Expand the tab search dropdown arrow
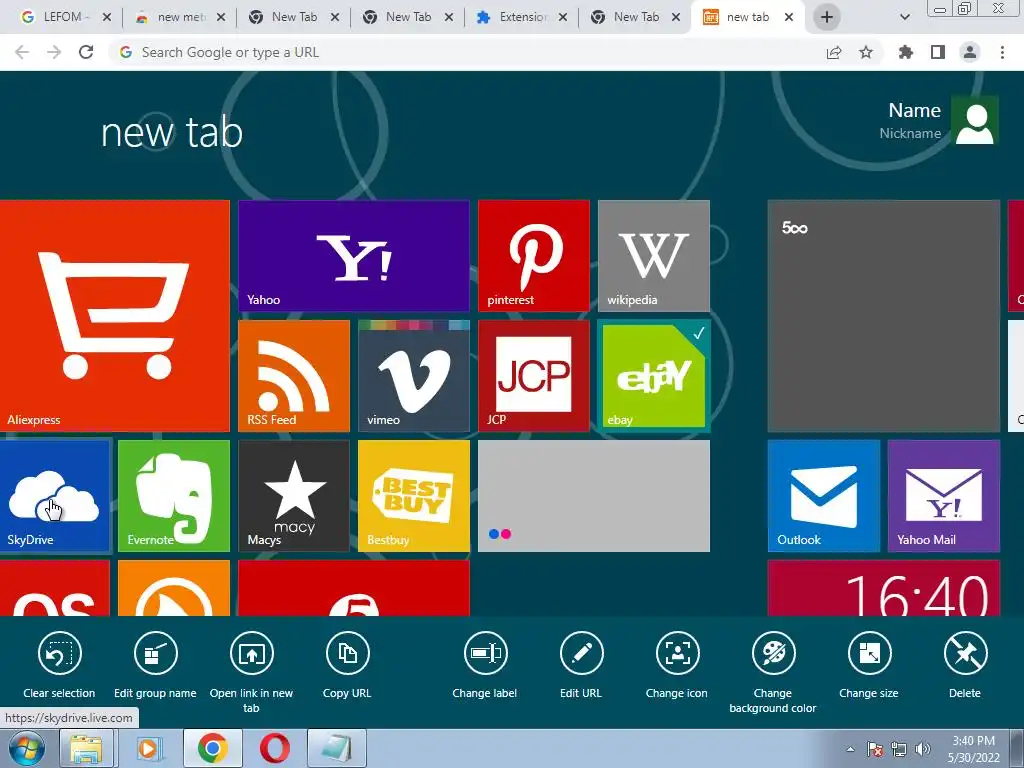This screenshot has width=1024, height=768. click(x=904, y=18)
